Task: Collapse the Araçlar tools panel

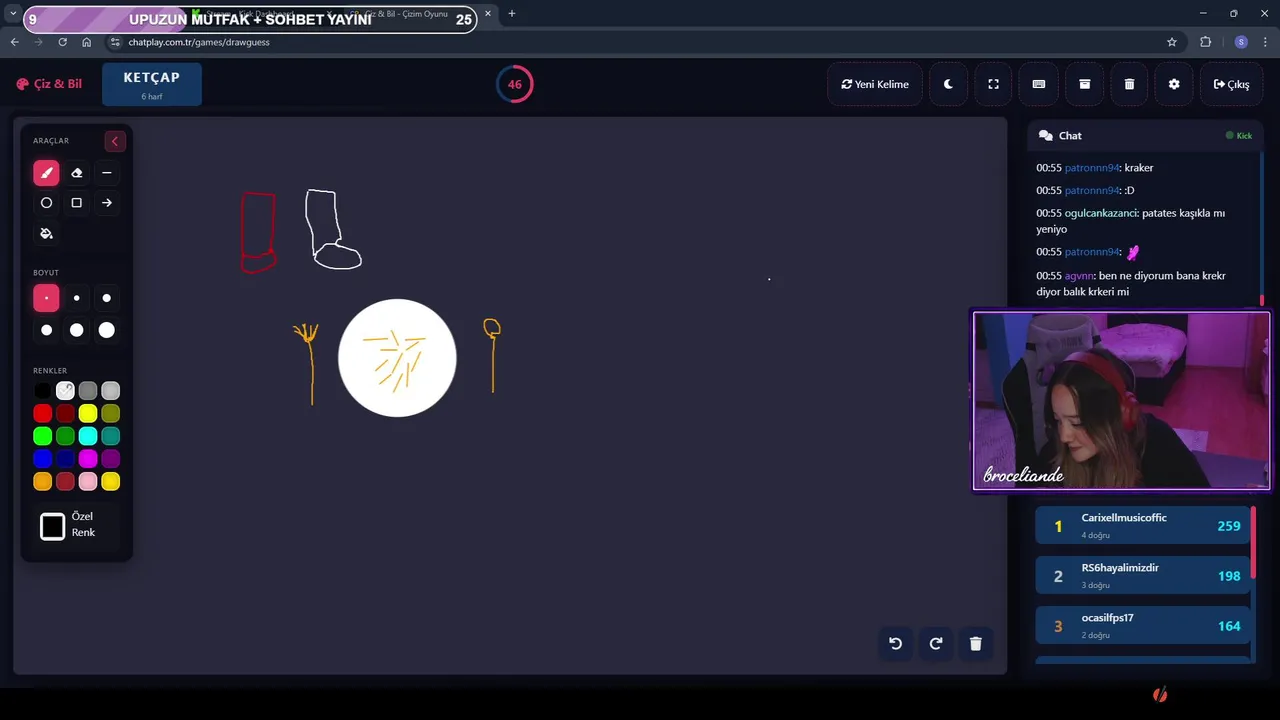Action: (x=114, y=141)
